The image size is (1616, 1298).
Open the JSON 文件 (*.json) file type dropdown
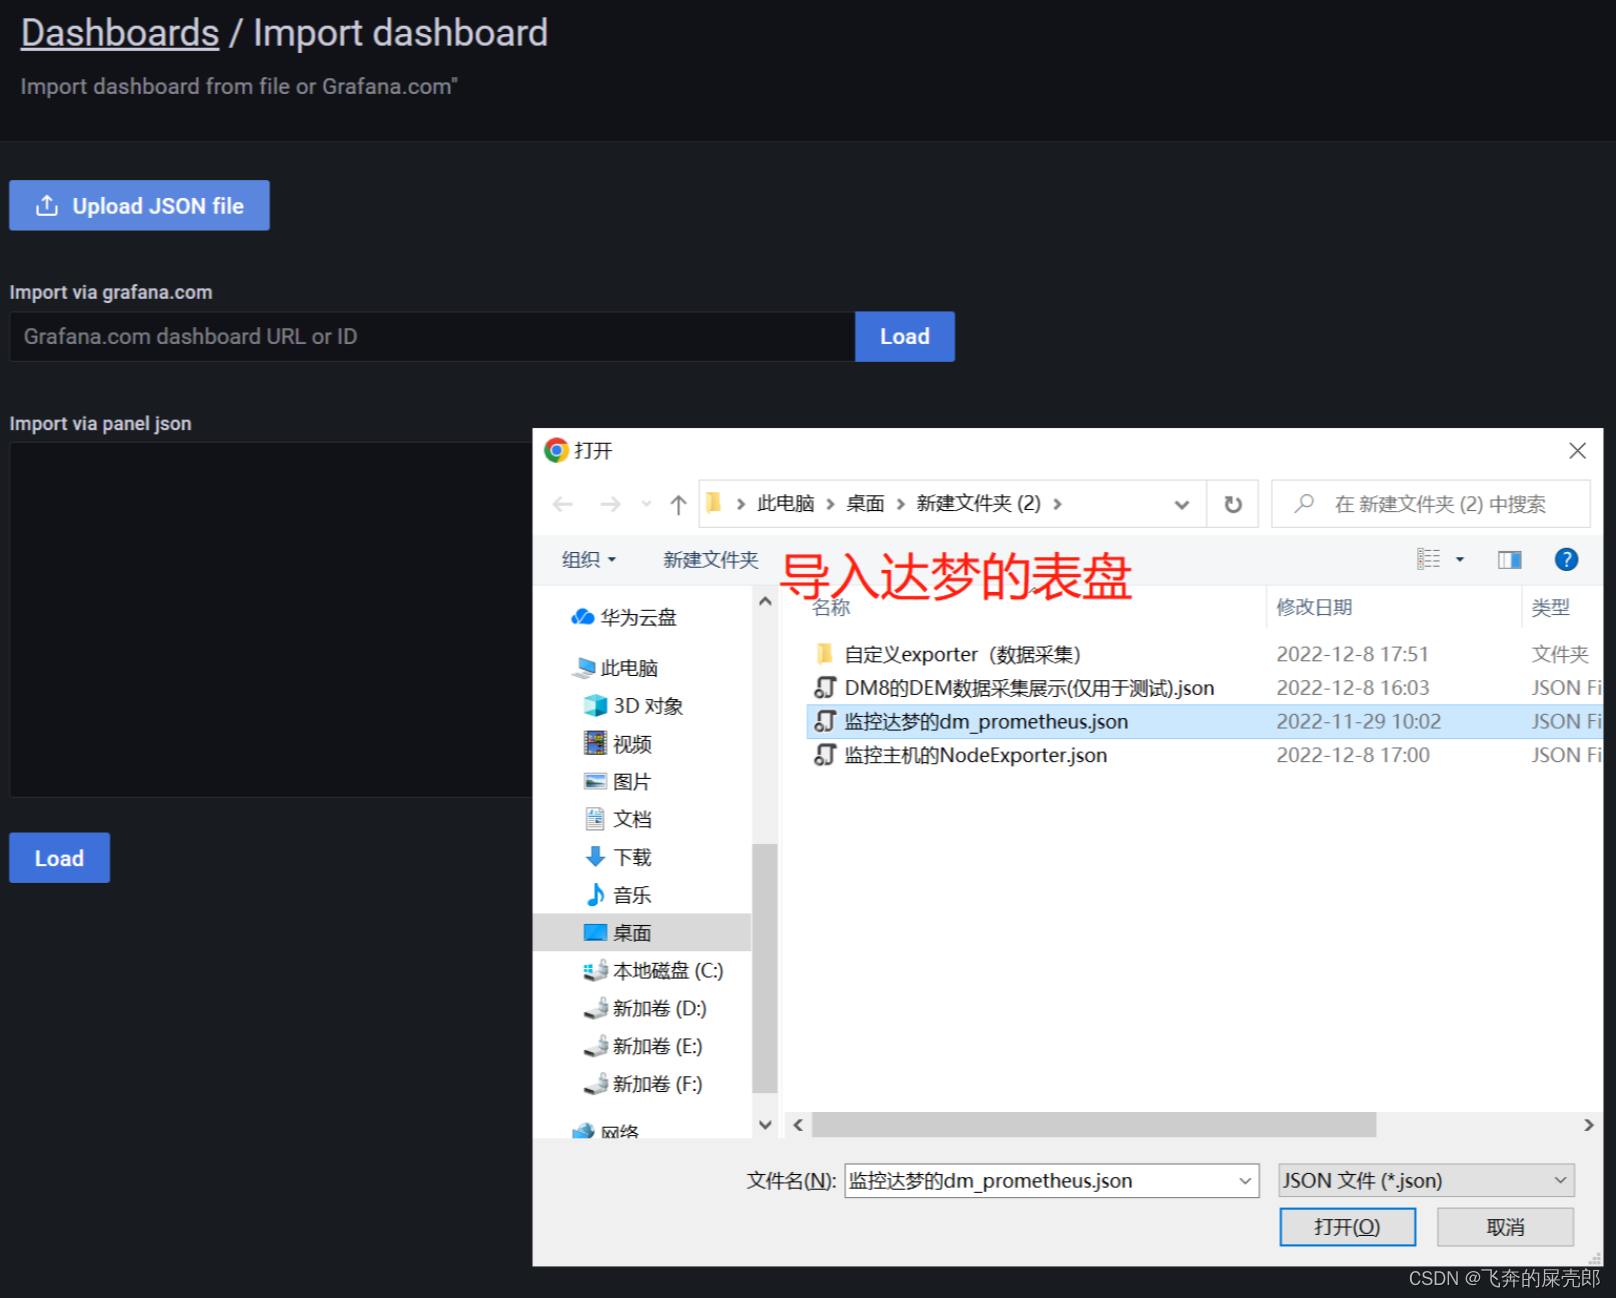pos(1426,1180)
